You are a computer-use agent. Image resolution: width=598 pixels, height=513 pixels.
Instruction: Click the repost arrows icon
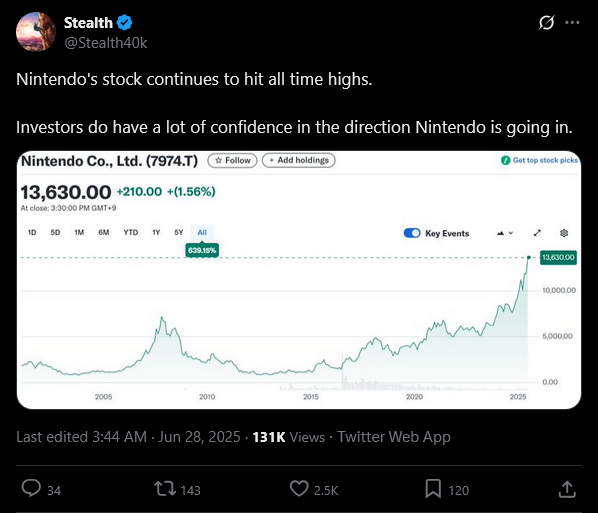(x=165, y=489)
